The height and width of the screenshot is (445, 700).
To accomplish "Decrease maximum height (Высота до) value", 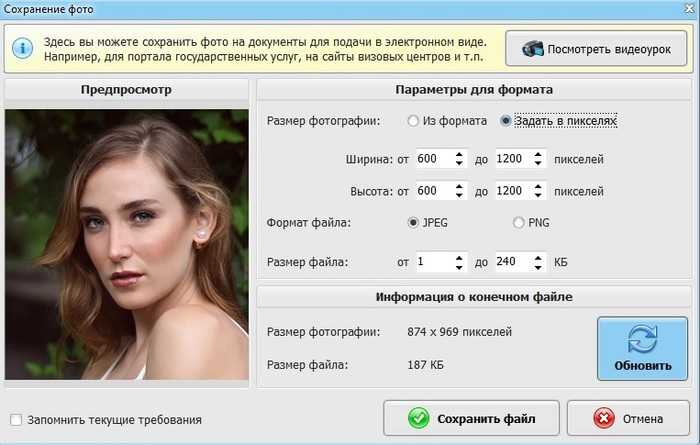I will point(538,196).
